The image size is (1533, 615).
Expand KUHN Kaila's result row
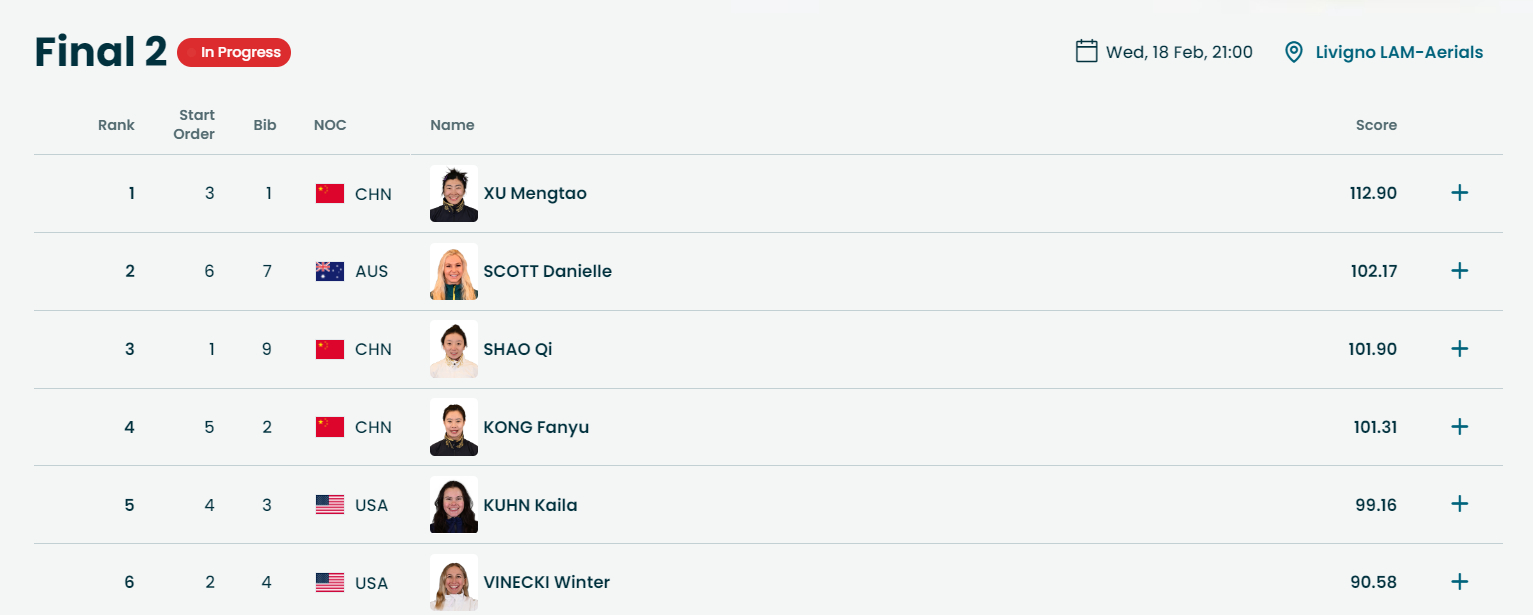coord(1459,504)
